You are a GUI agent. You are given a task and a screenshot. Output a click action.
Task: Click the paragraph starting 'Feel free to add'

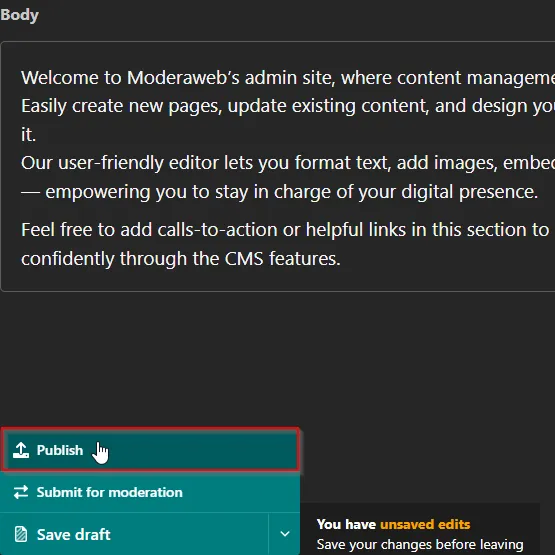coord(285,244)
